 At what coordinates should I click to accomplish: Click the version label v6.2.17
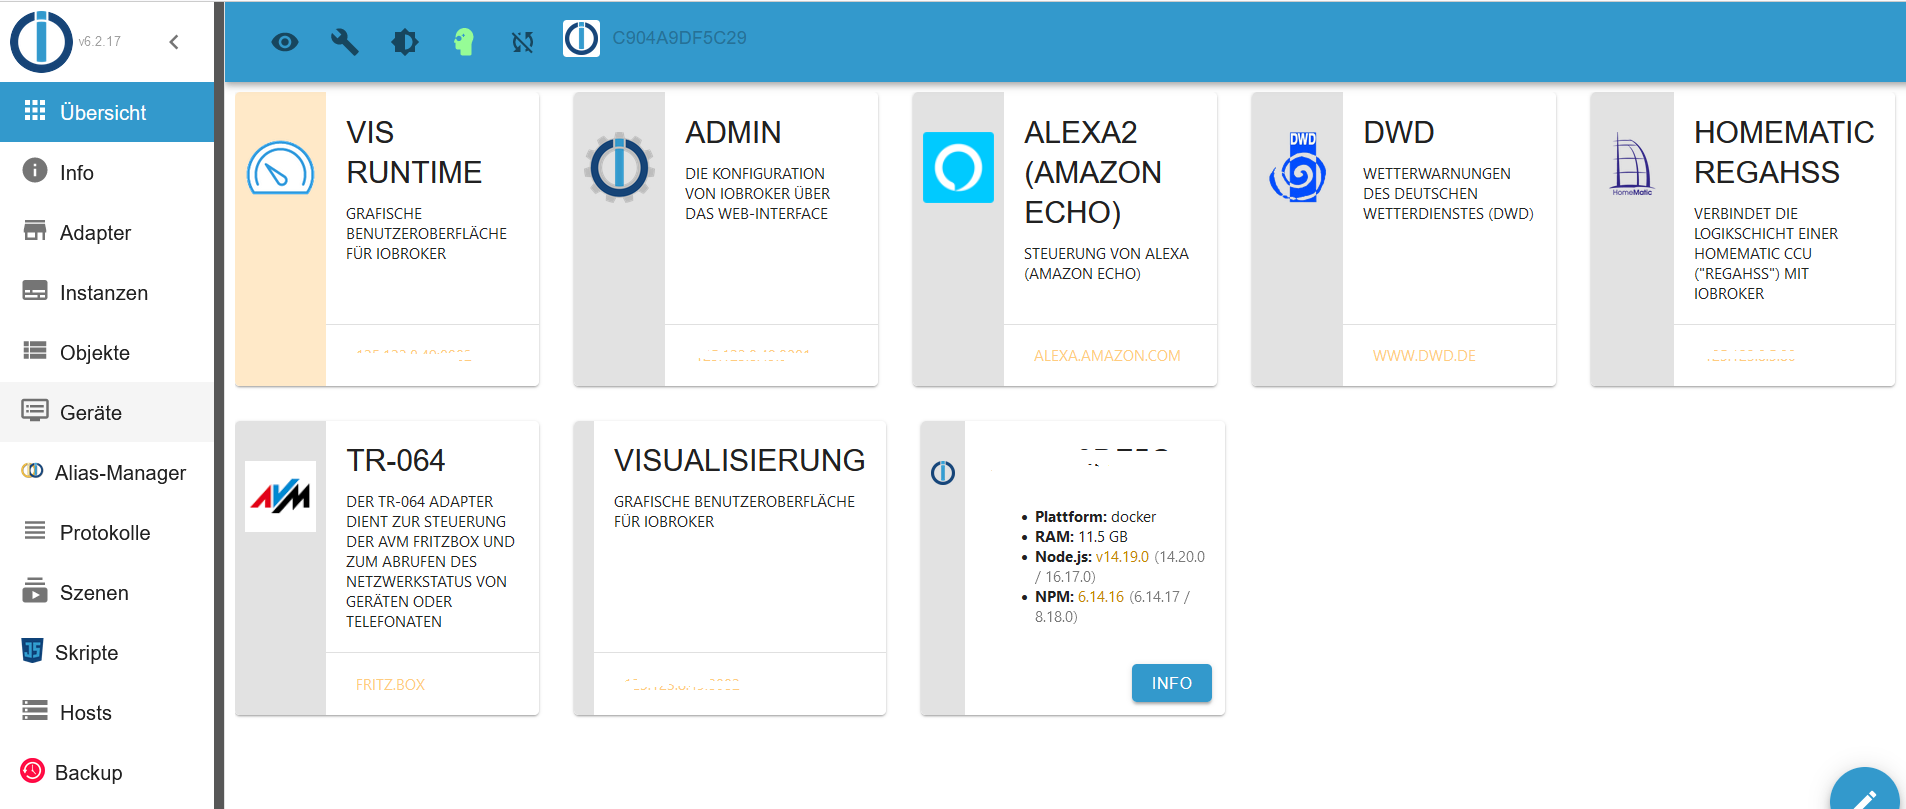coord(99,42)
